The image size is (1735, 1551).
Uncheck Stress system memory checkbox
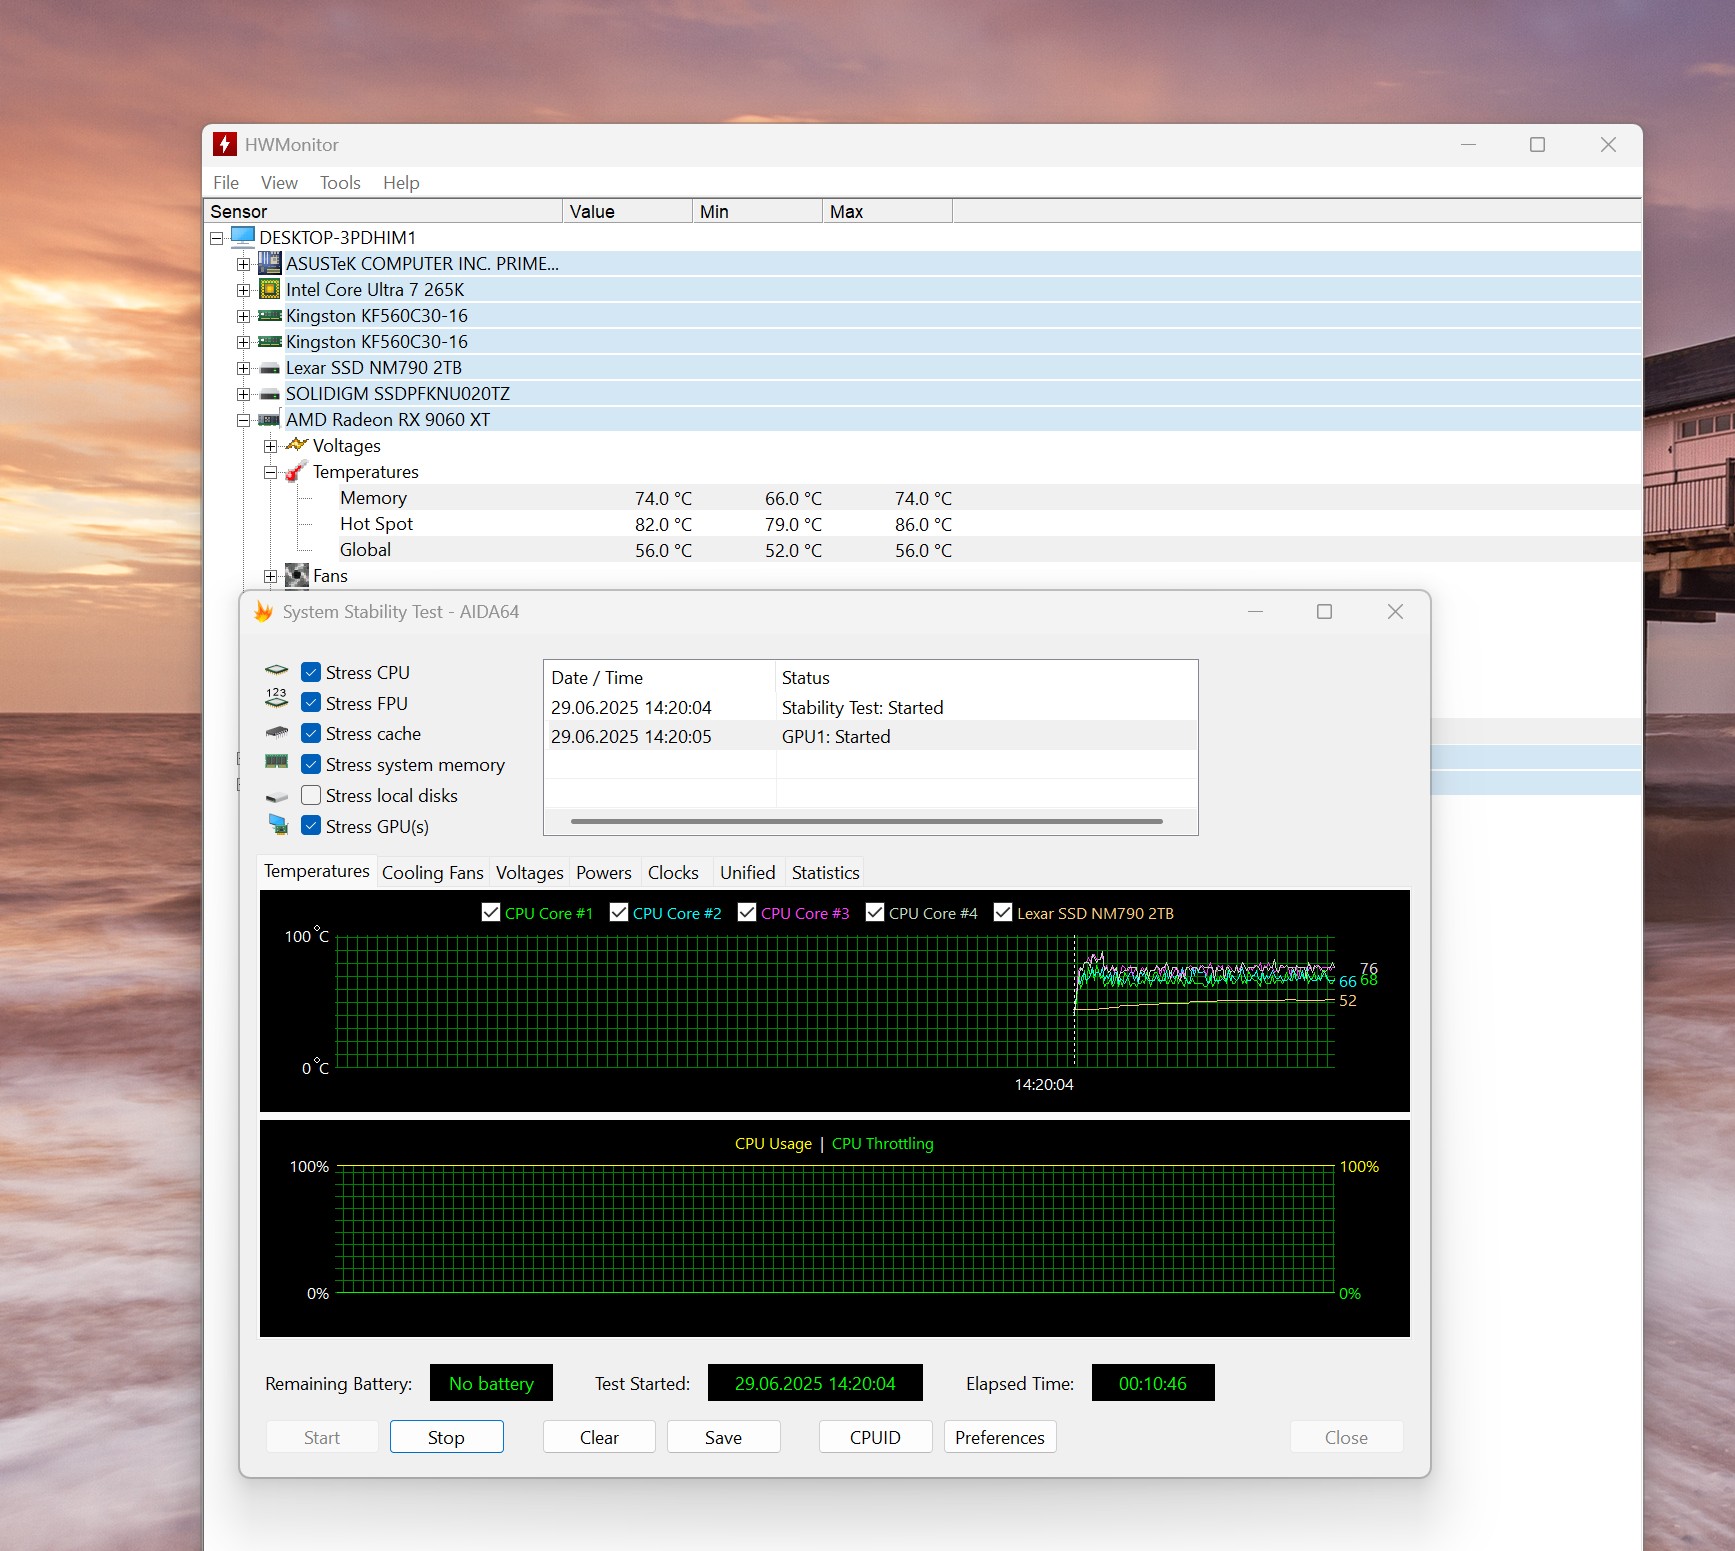coord(311,764)
